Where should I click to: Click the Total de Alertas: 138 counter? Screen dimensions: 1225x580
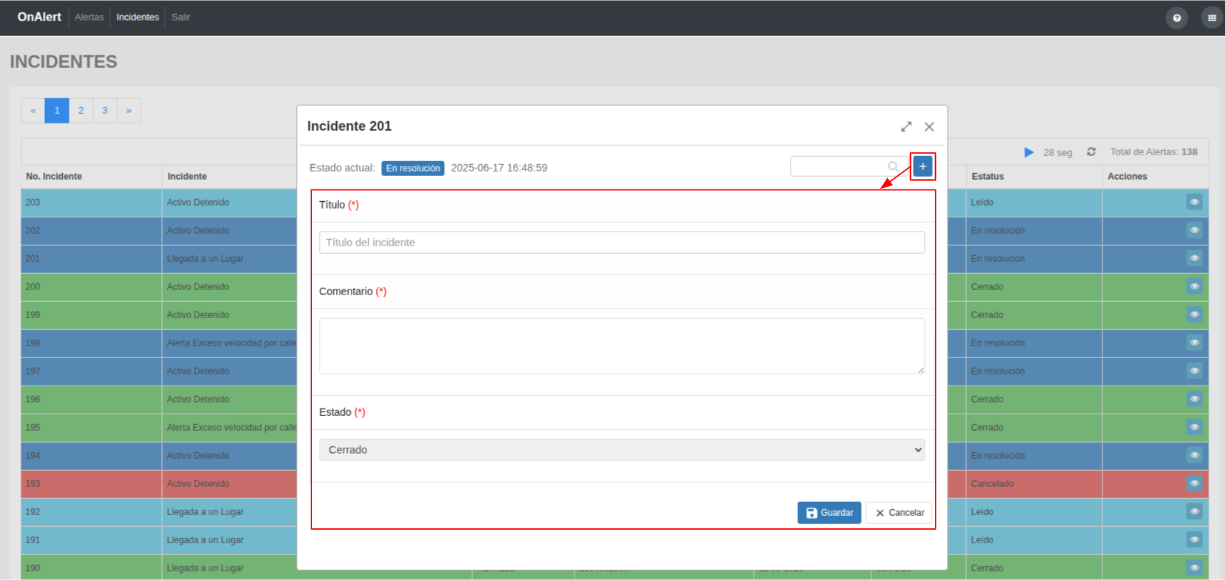pyautogui.click(x=1154, y=152)
